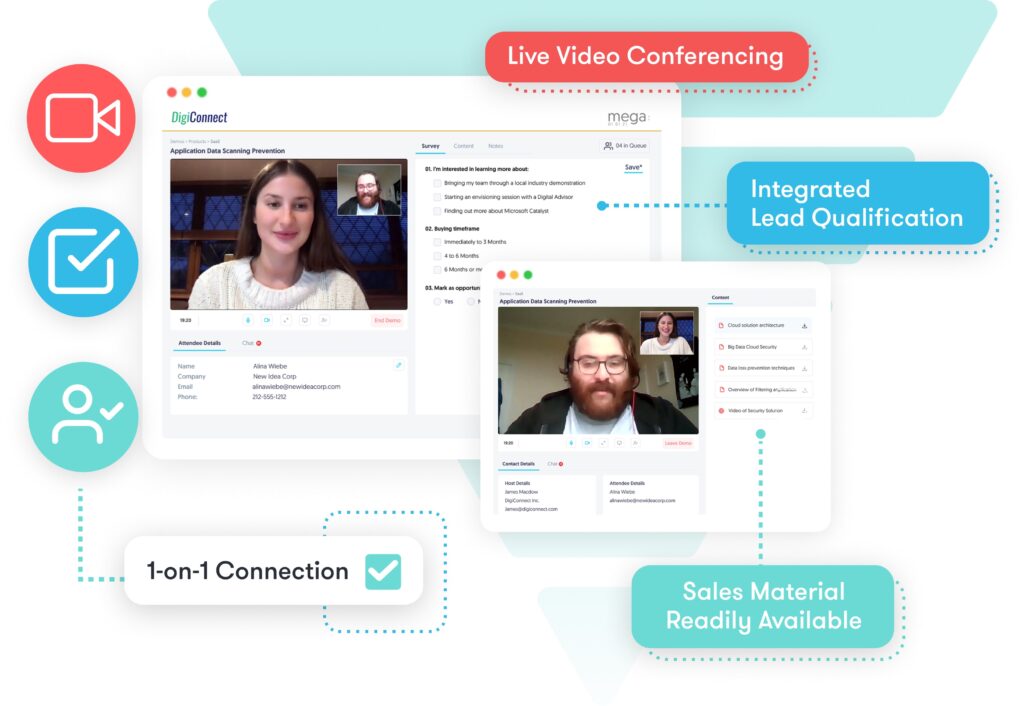Download the Cloud solution architecture file
Image resolution: width=1024 pixels, height=706 pixels.
tap(804, 326)
